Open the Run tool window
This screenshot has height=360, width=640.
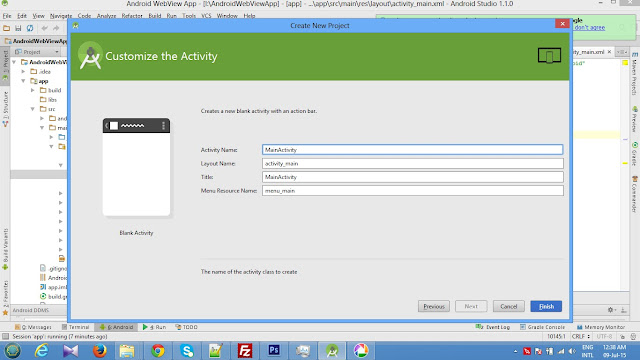coord(154,327)
